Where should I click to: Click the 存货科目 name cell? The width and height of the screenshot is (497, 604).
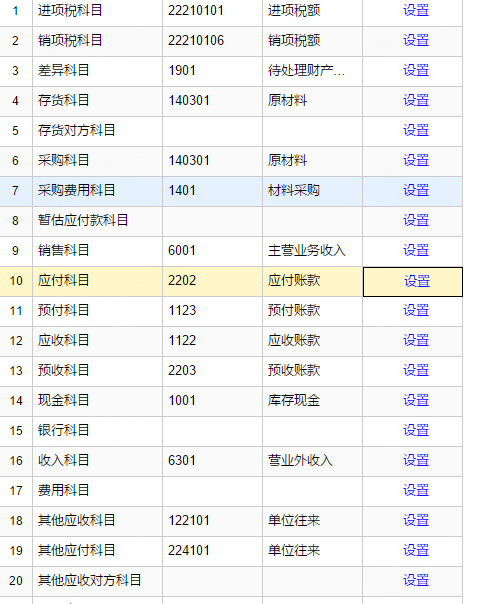coord(97,101)
